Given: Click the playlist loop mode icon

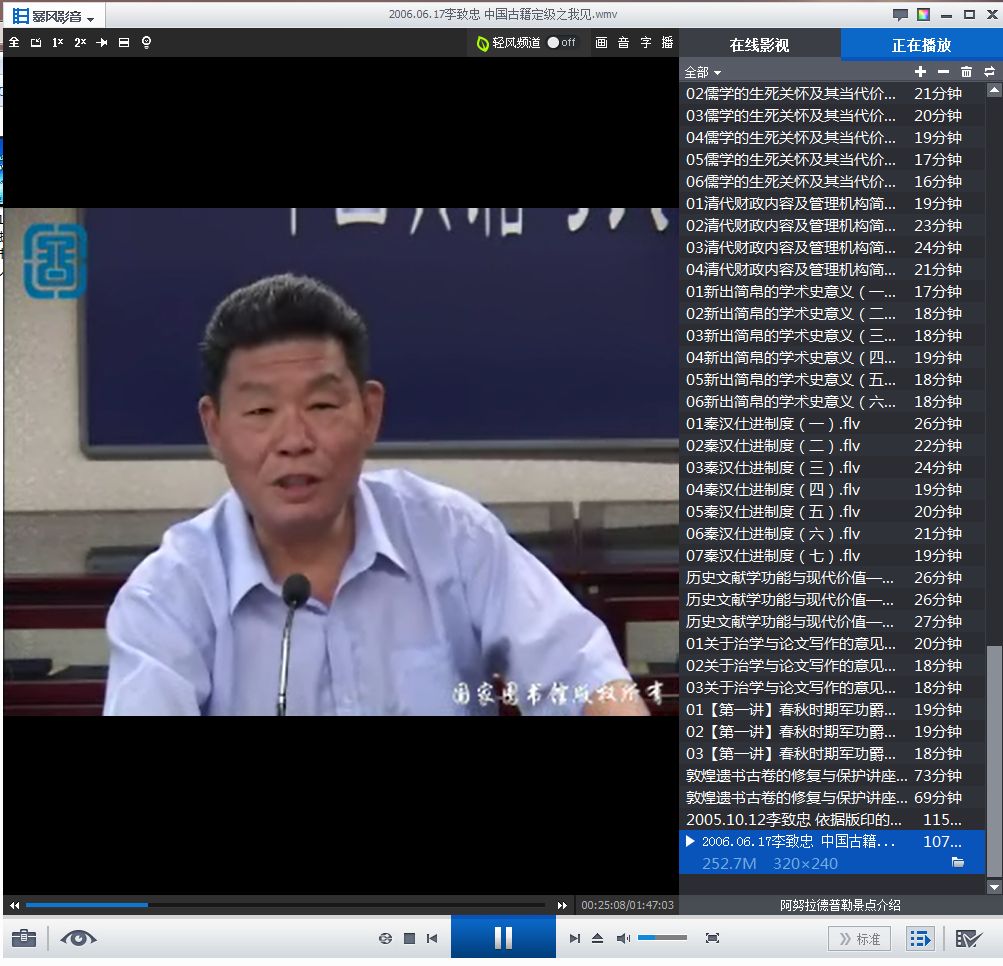Looking at the screenshot, I should point(989,72).
